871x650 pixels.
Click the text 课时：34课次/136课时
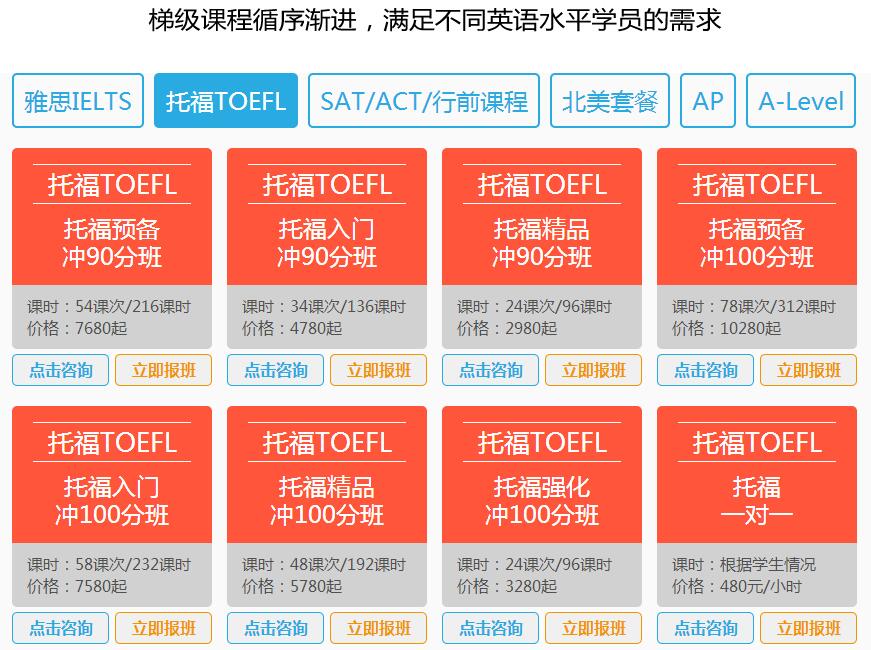pyautogui.click(x=324, y=306)
